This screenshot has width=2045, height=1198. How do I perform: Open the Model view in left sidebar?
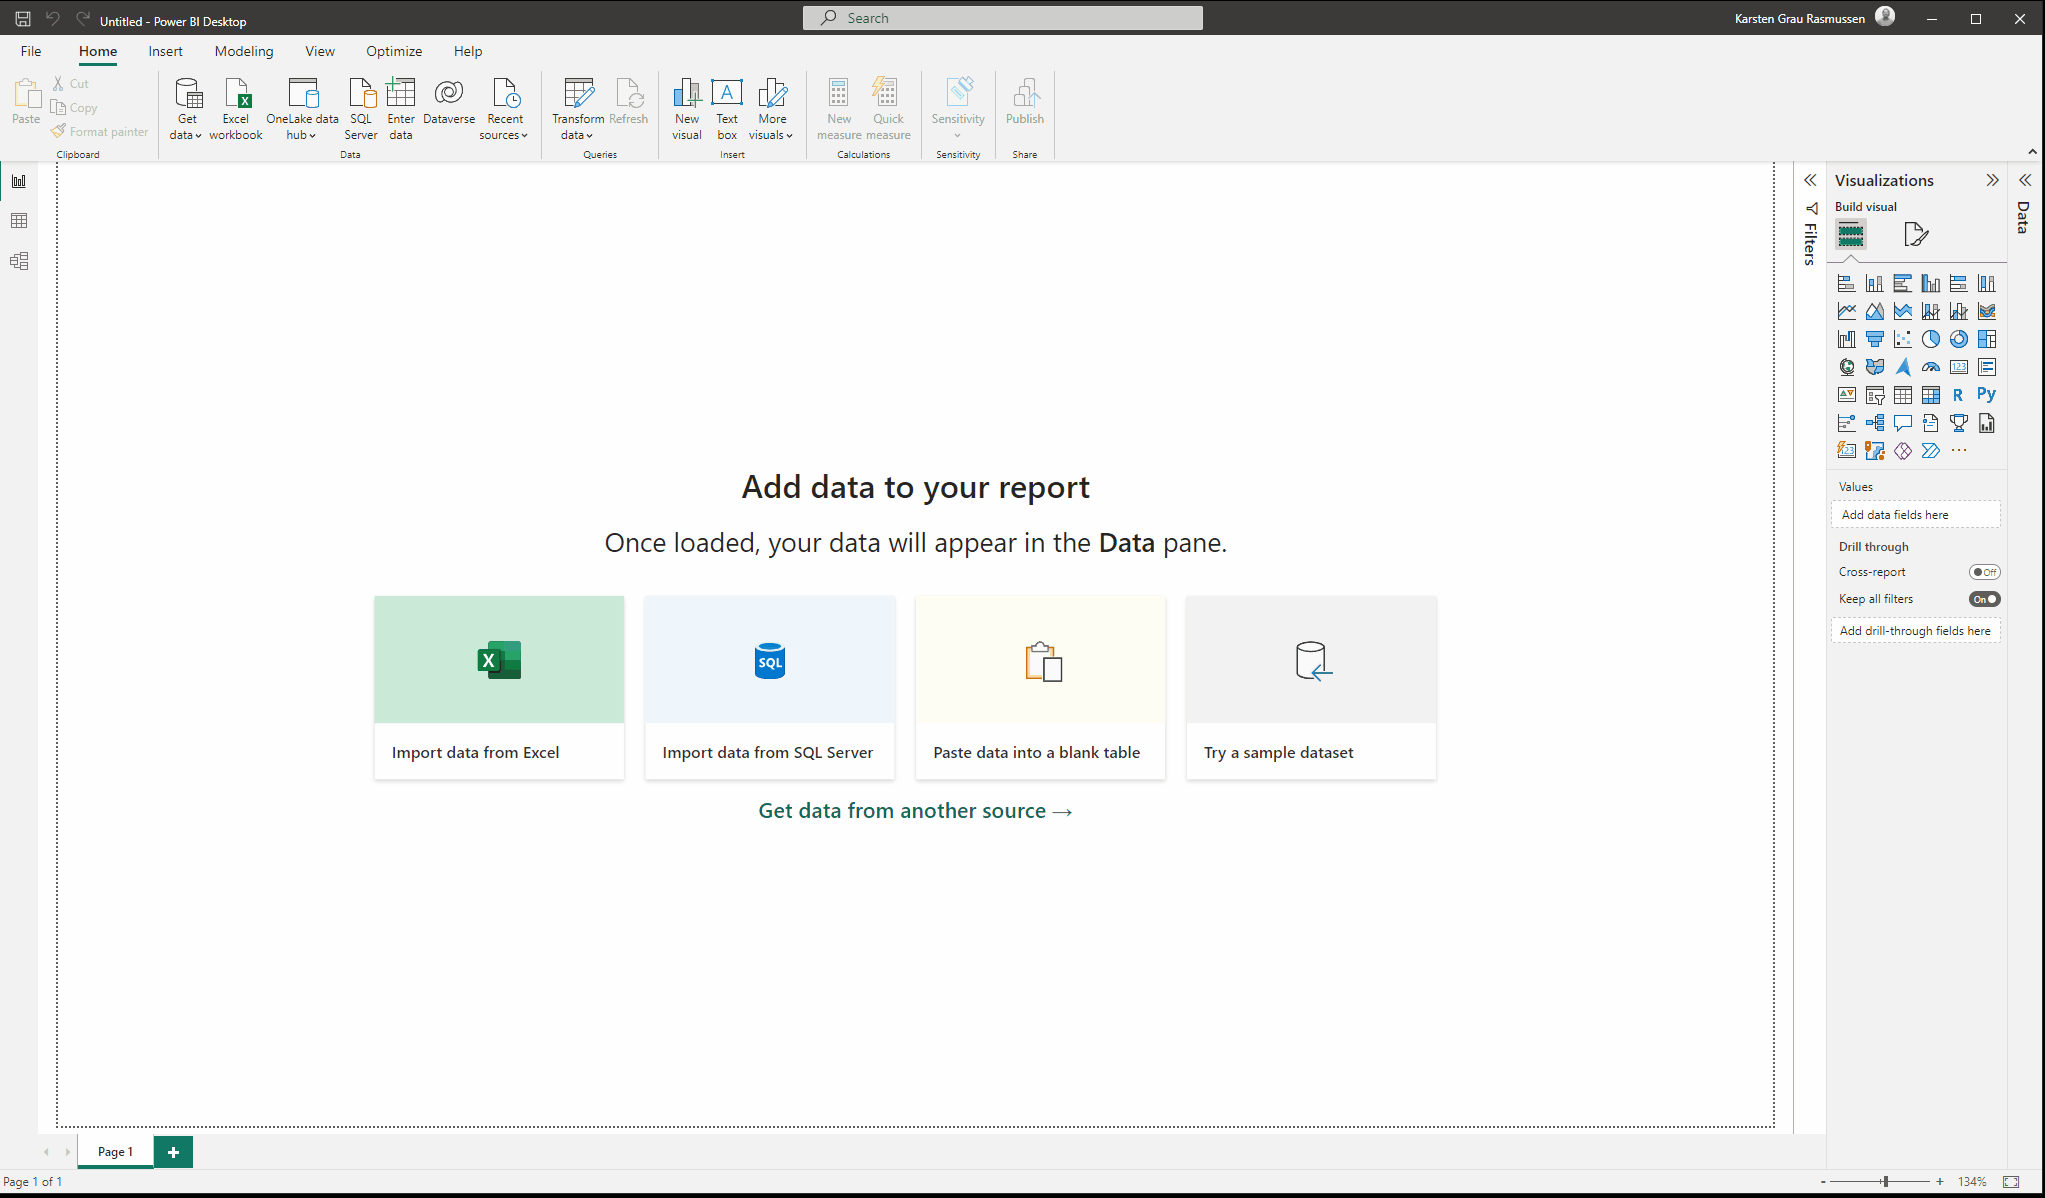point(19,262)
